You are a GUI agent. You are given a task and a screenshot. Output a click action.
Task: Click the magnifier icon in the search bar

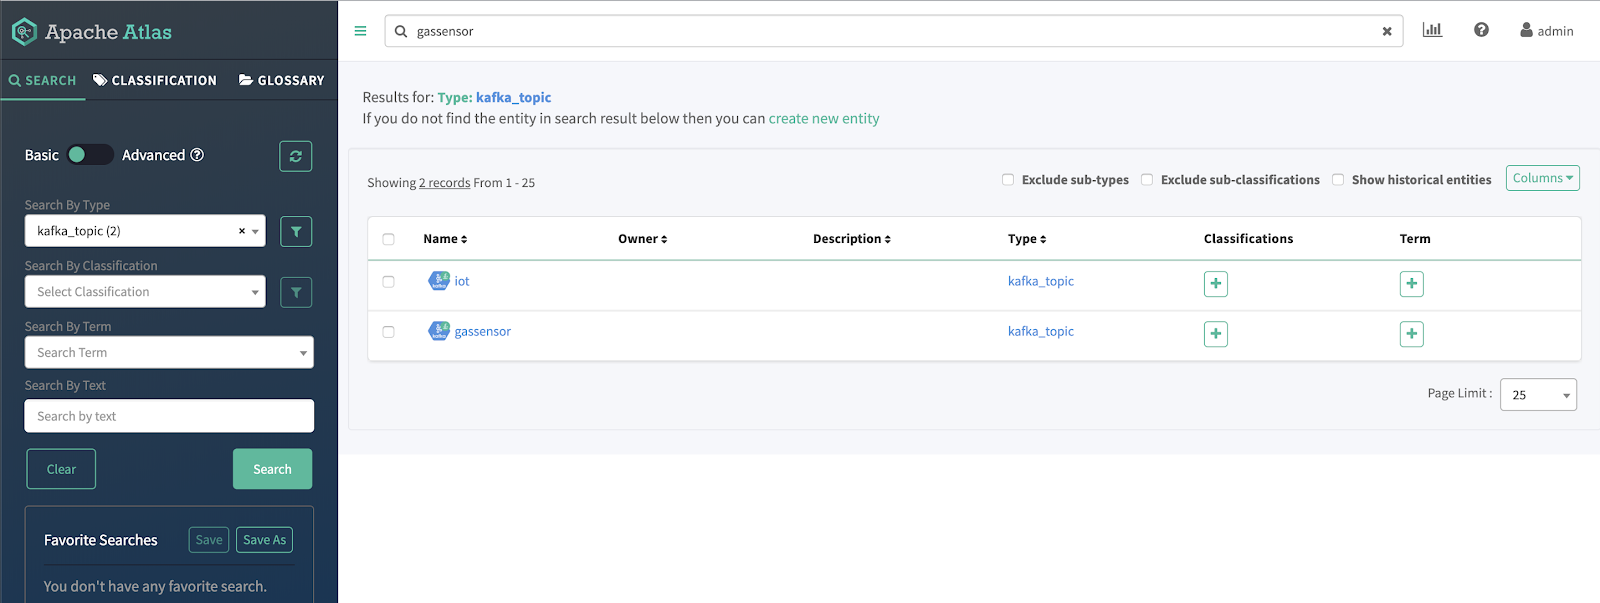[x=401, y=31]
